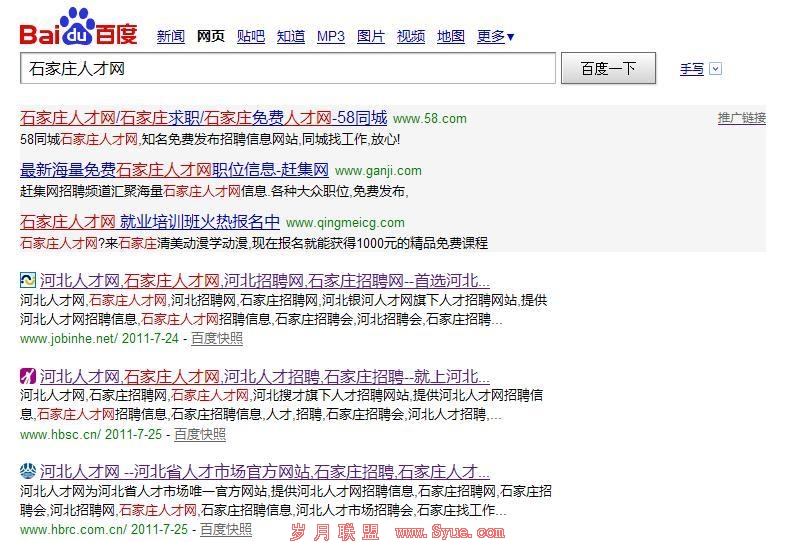
Task: Open the 赶集网 sponsored result title
Action: point(174,170)
